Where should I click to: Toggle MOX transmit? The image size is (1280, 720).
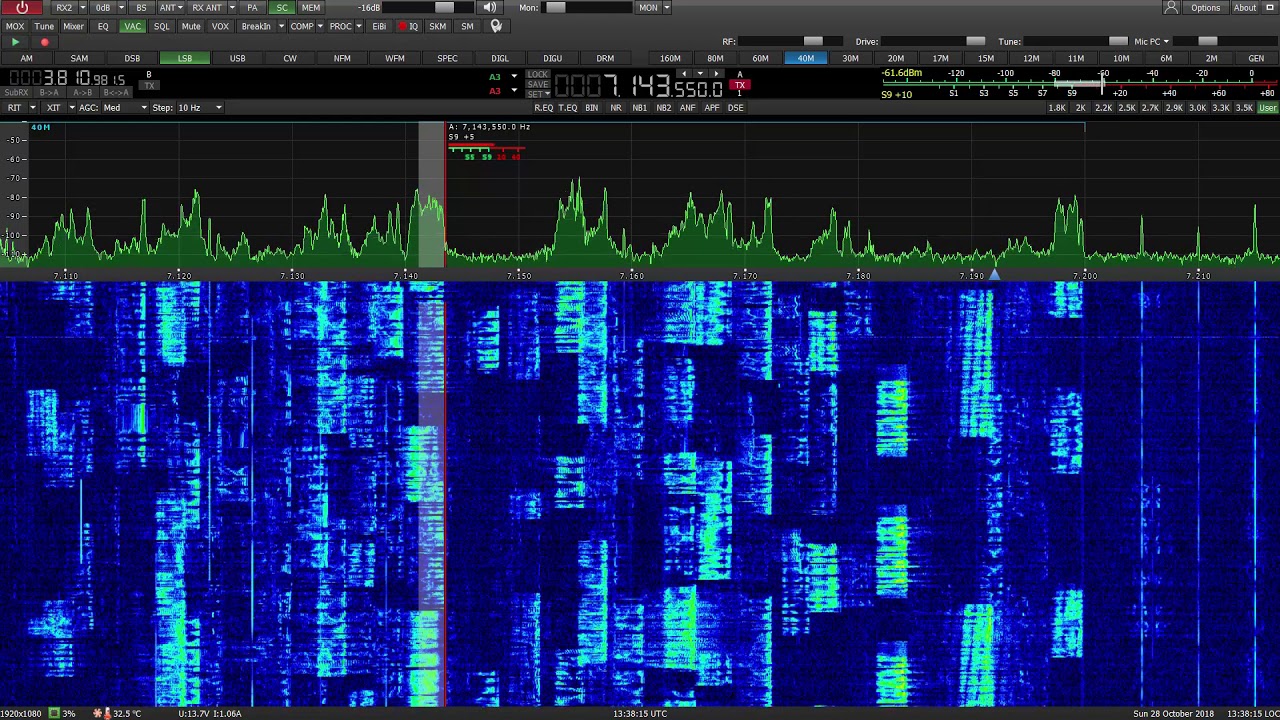pos(15,26)
